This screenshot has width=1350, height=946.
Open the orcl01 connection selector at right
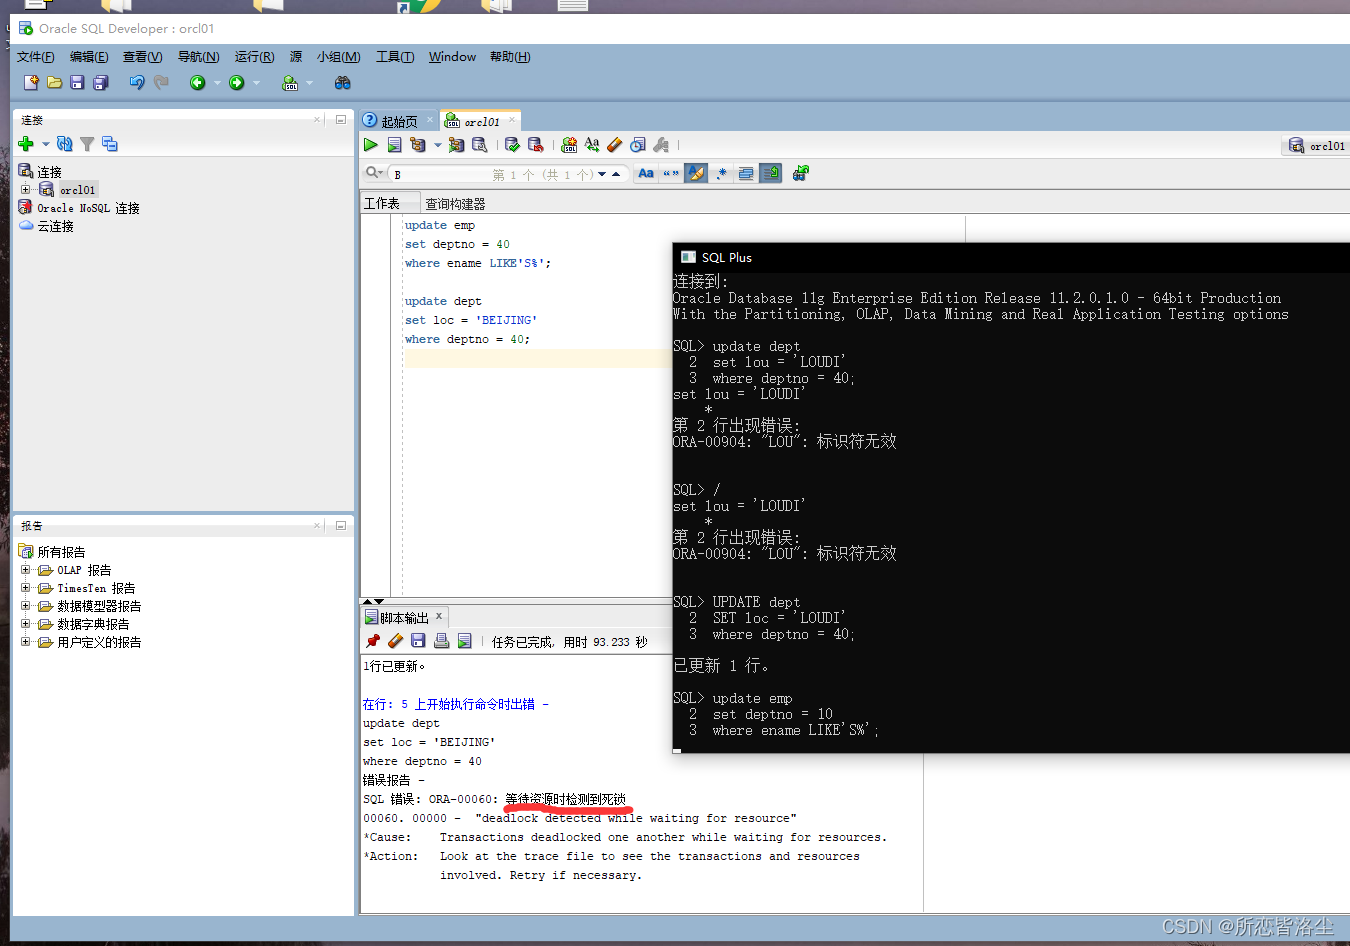1316,146
